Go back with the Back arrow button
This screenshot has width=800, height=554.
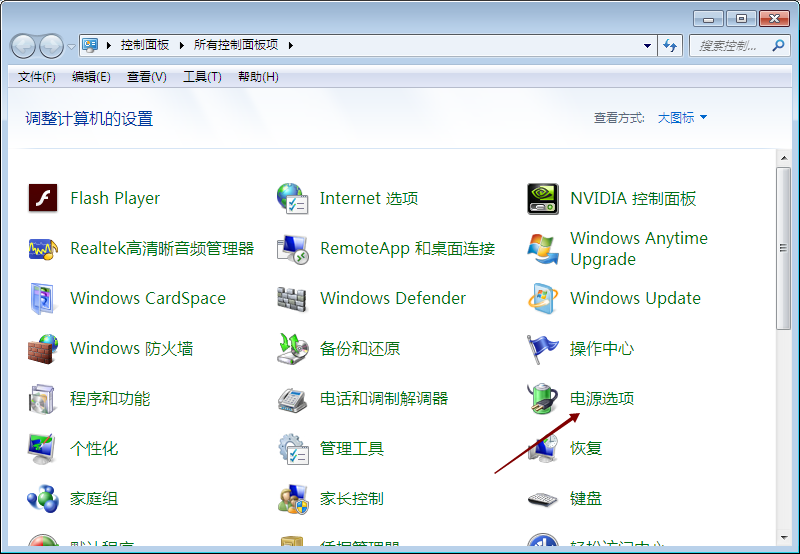point(23,46)
